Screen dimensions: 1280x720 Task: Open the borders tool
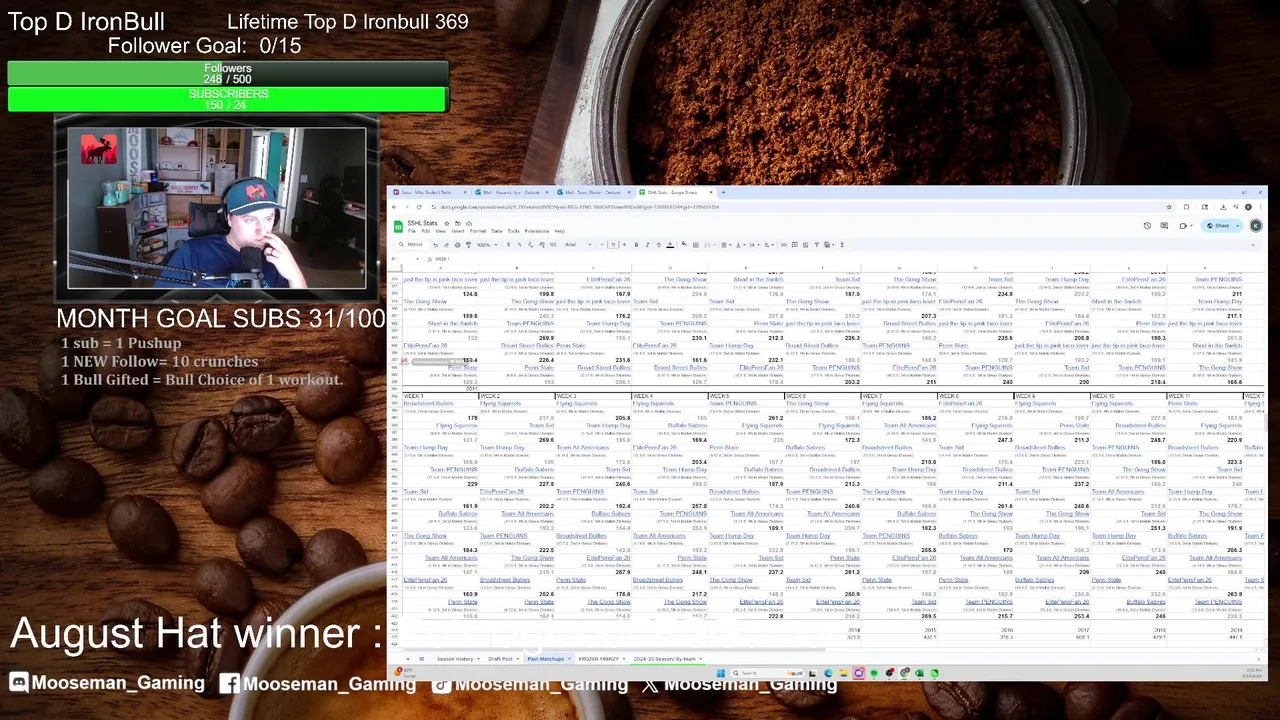tap(696, 244)
